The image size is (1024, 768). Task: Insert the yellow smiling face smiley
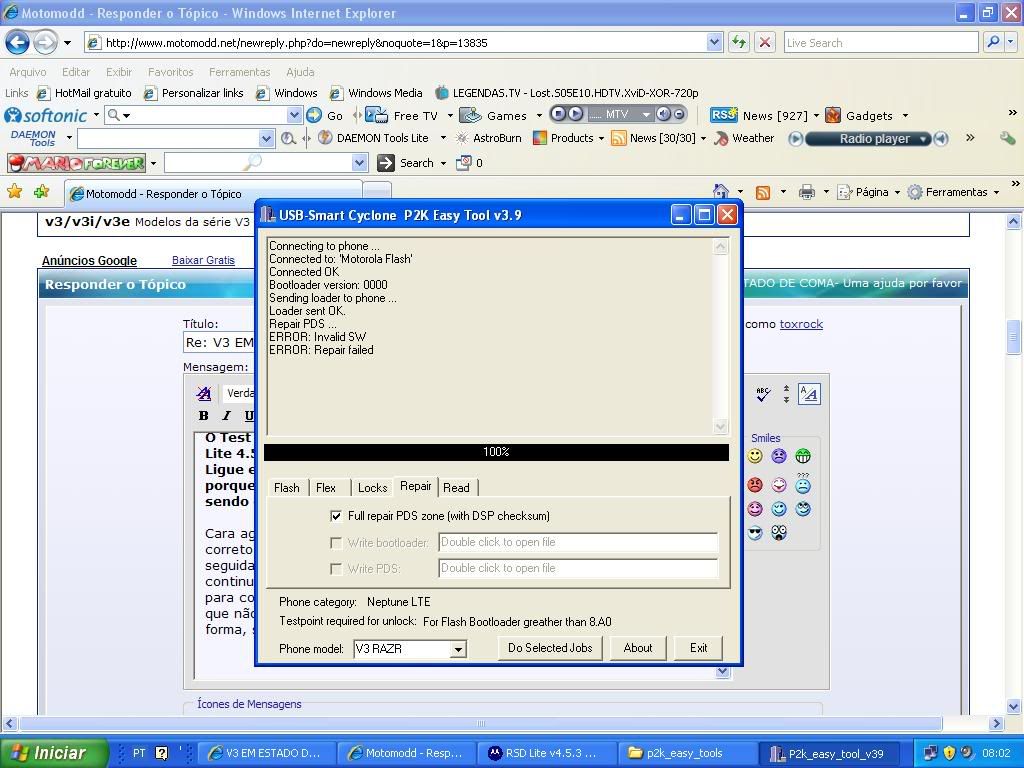coord(755,456)
